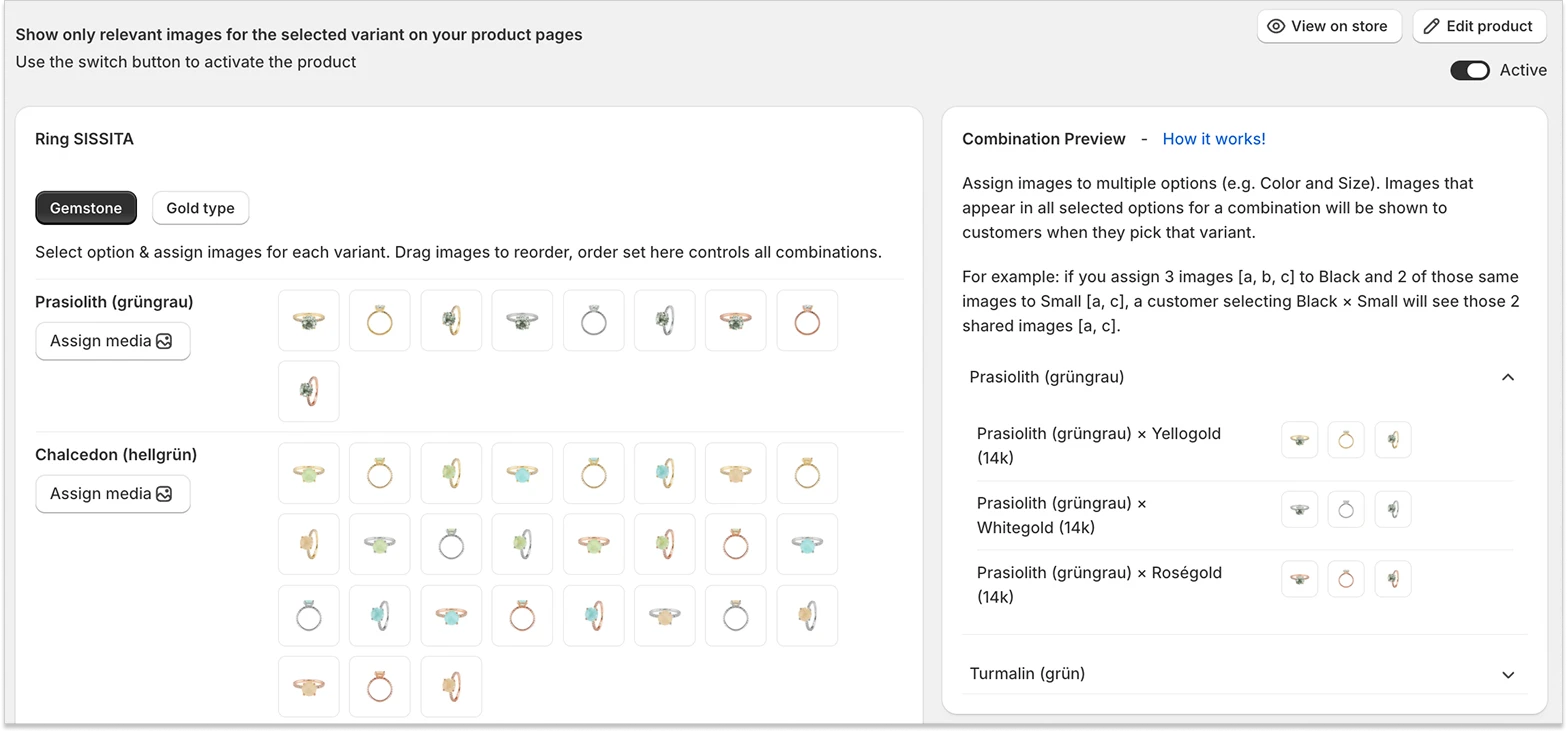Click the View on store button
The width and height of the screenshot is (1567, 732).
pyautogui.click(x=1329, y=27)
